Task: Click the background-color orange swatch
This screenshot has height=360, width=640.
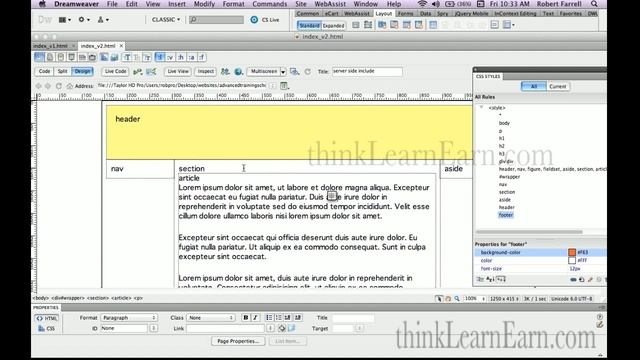Action: pos(572,253)
